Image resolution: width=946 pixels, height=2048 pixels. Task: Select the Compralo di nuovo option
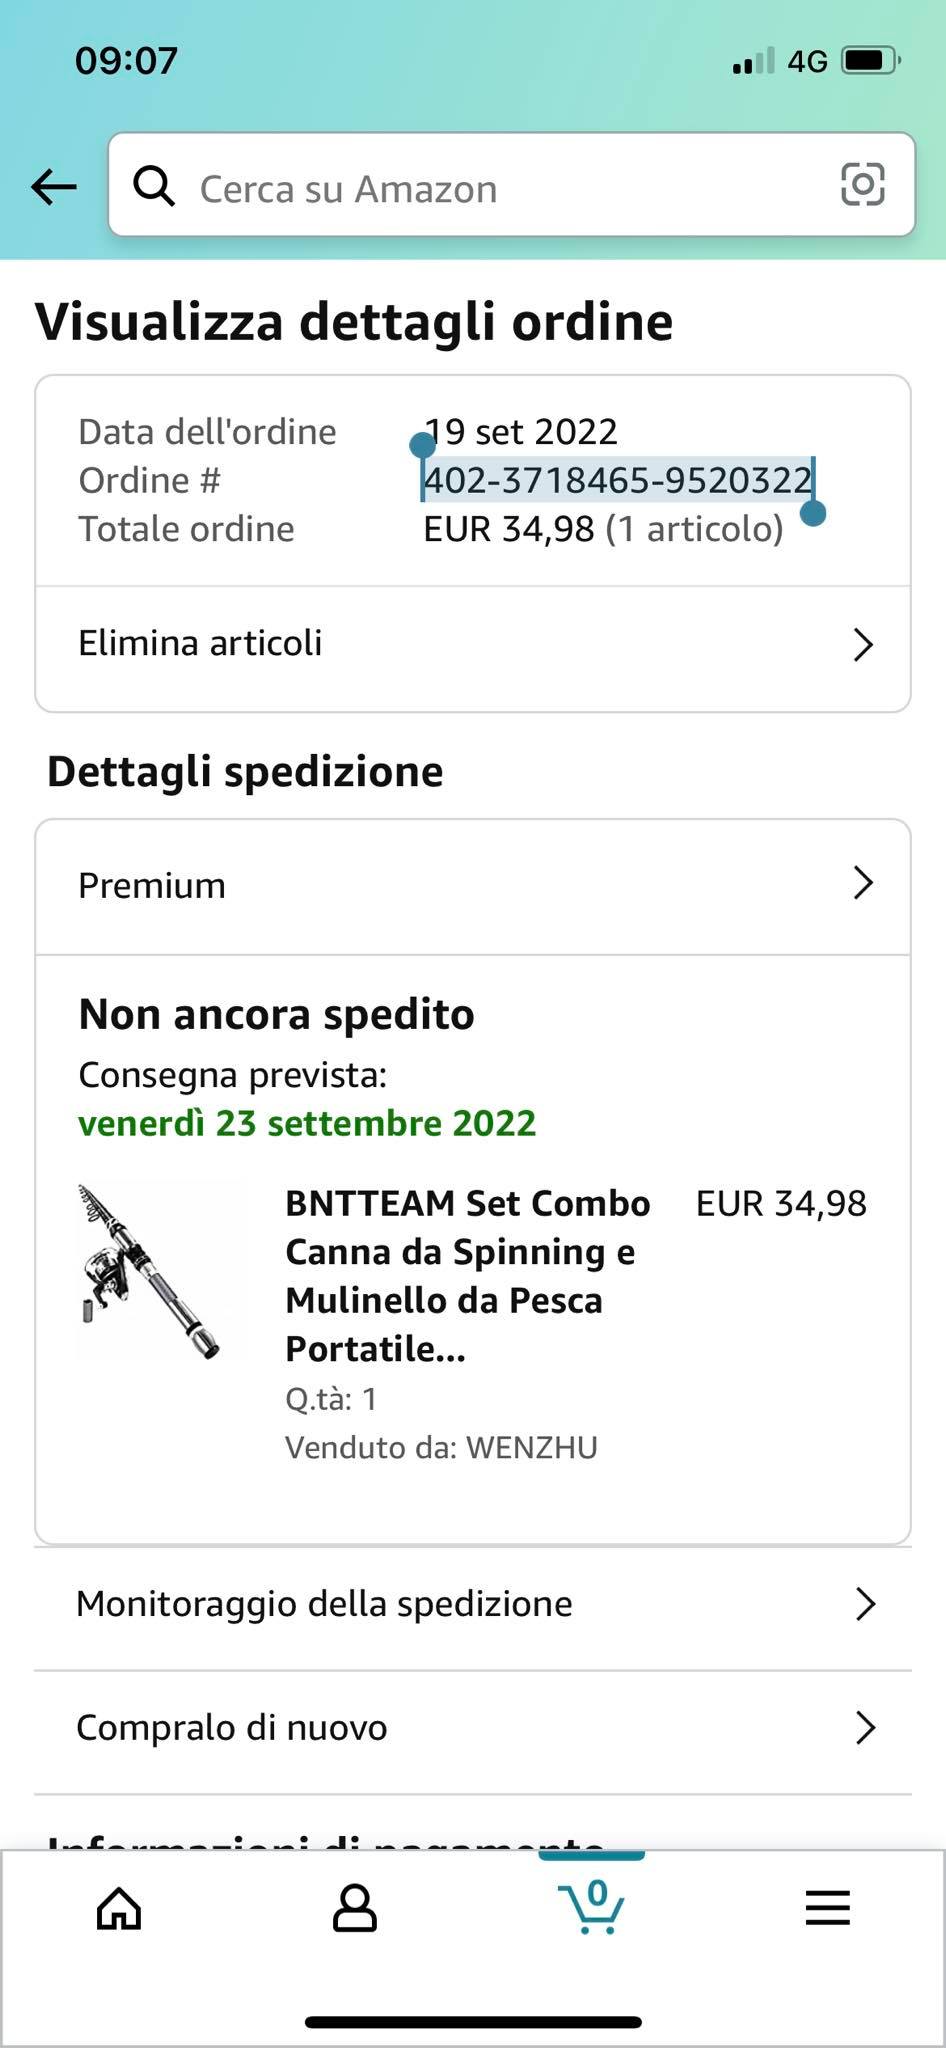point(232,1727)
